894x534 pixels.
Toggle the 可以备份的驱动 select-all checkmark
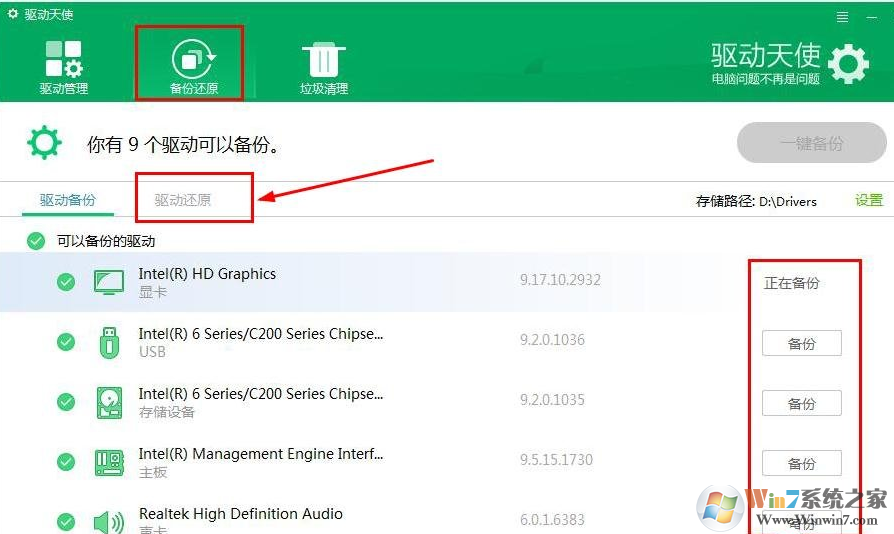click(x=35, y=241)
